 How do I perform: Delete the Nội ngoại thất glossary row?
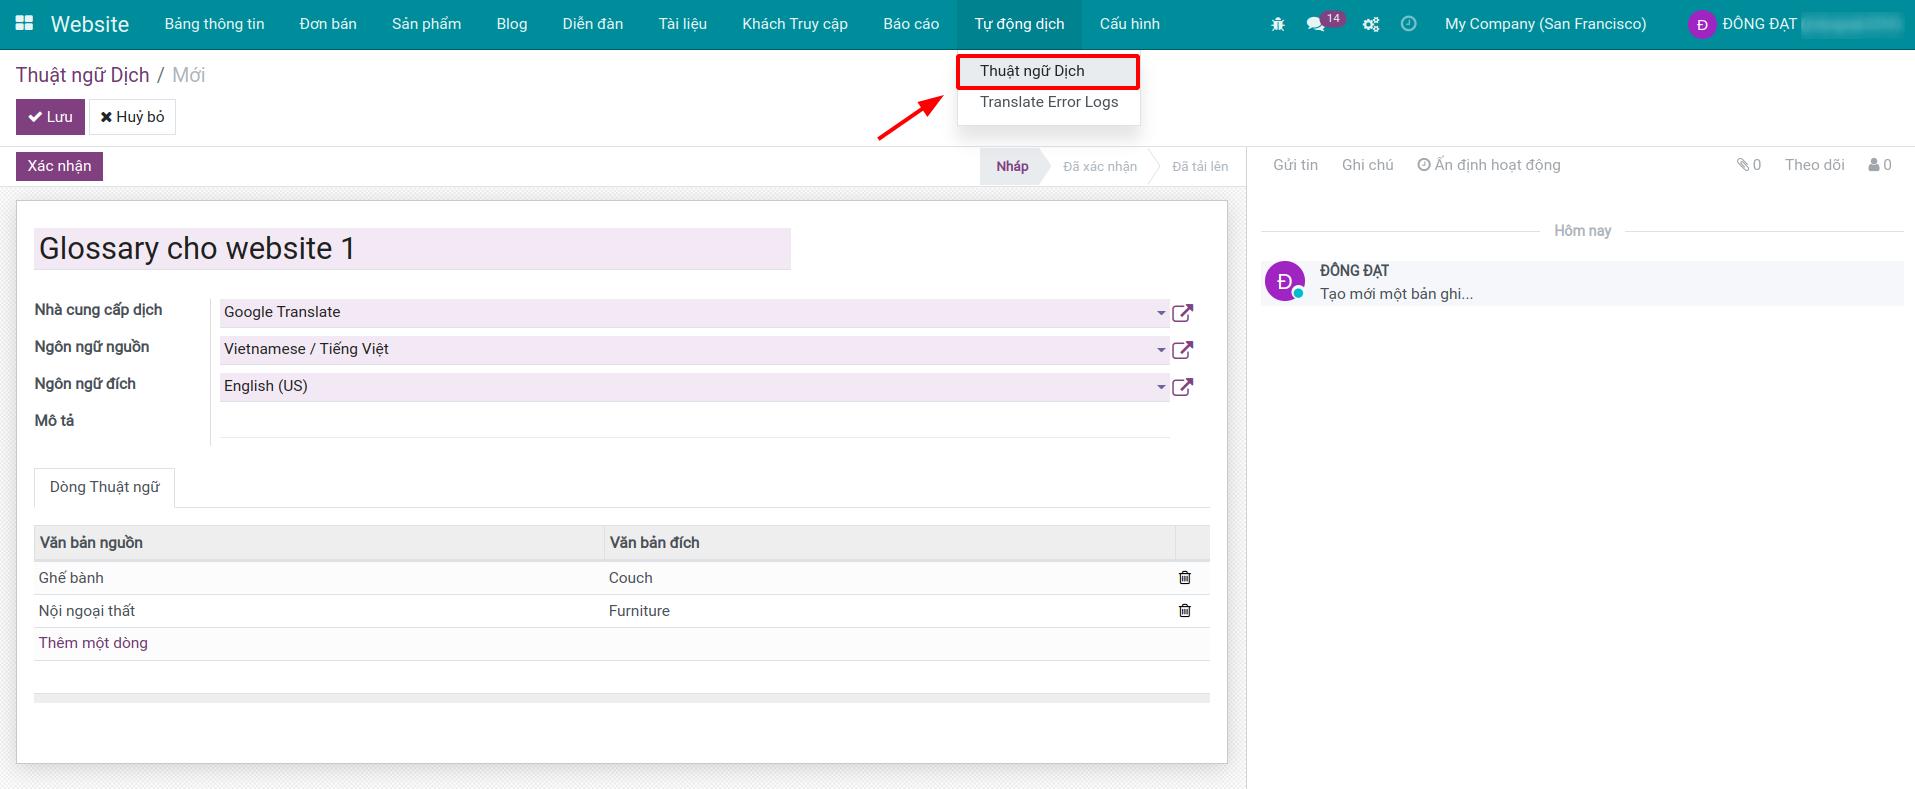(x=1184, y=611)
